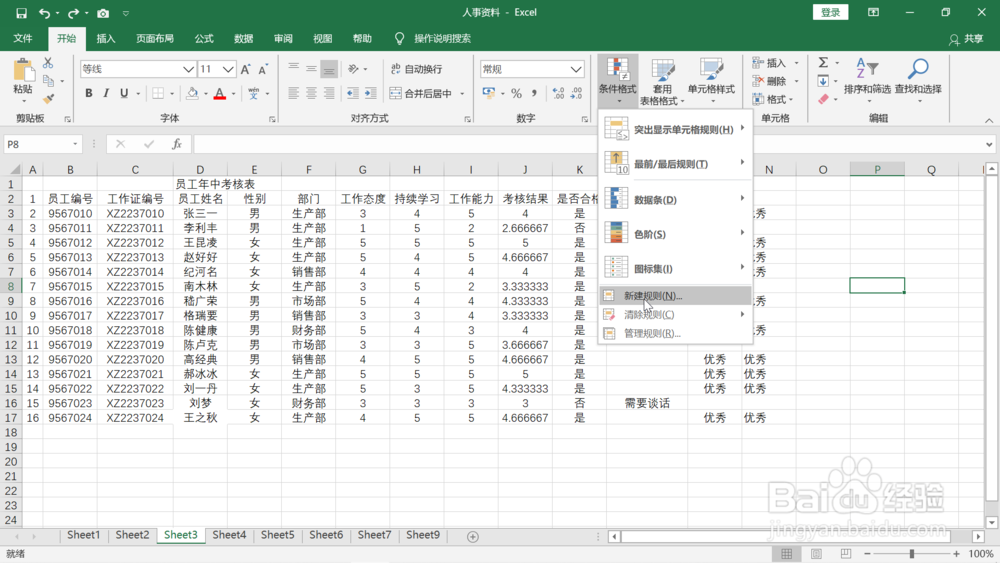Increase font size with larger A
This screenshot has height=563, width=1000.
246,69
